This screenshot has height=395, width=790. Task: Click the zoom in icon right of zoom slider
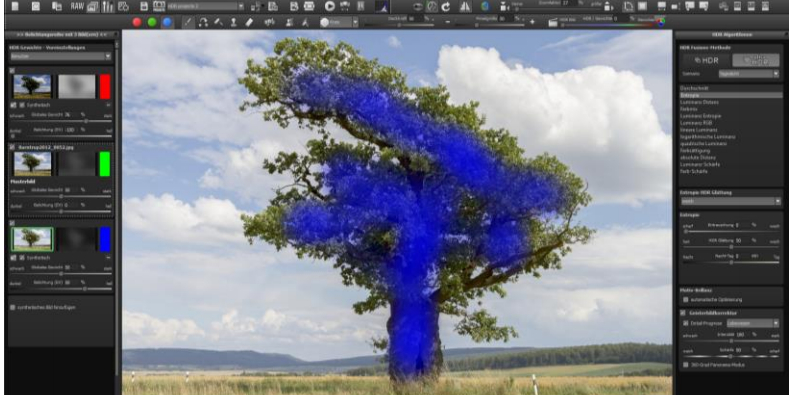pos(609,7)
